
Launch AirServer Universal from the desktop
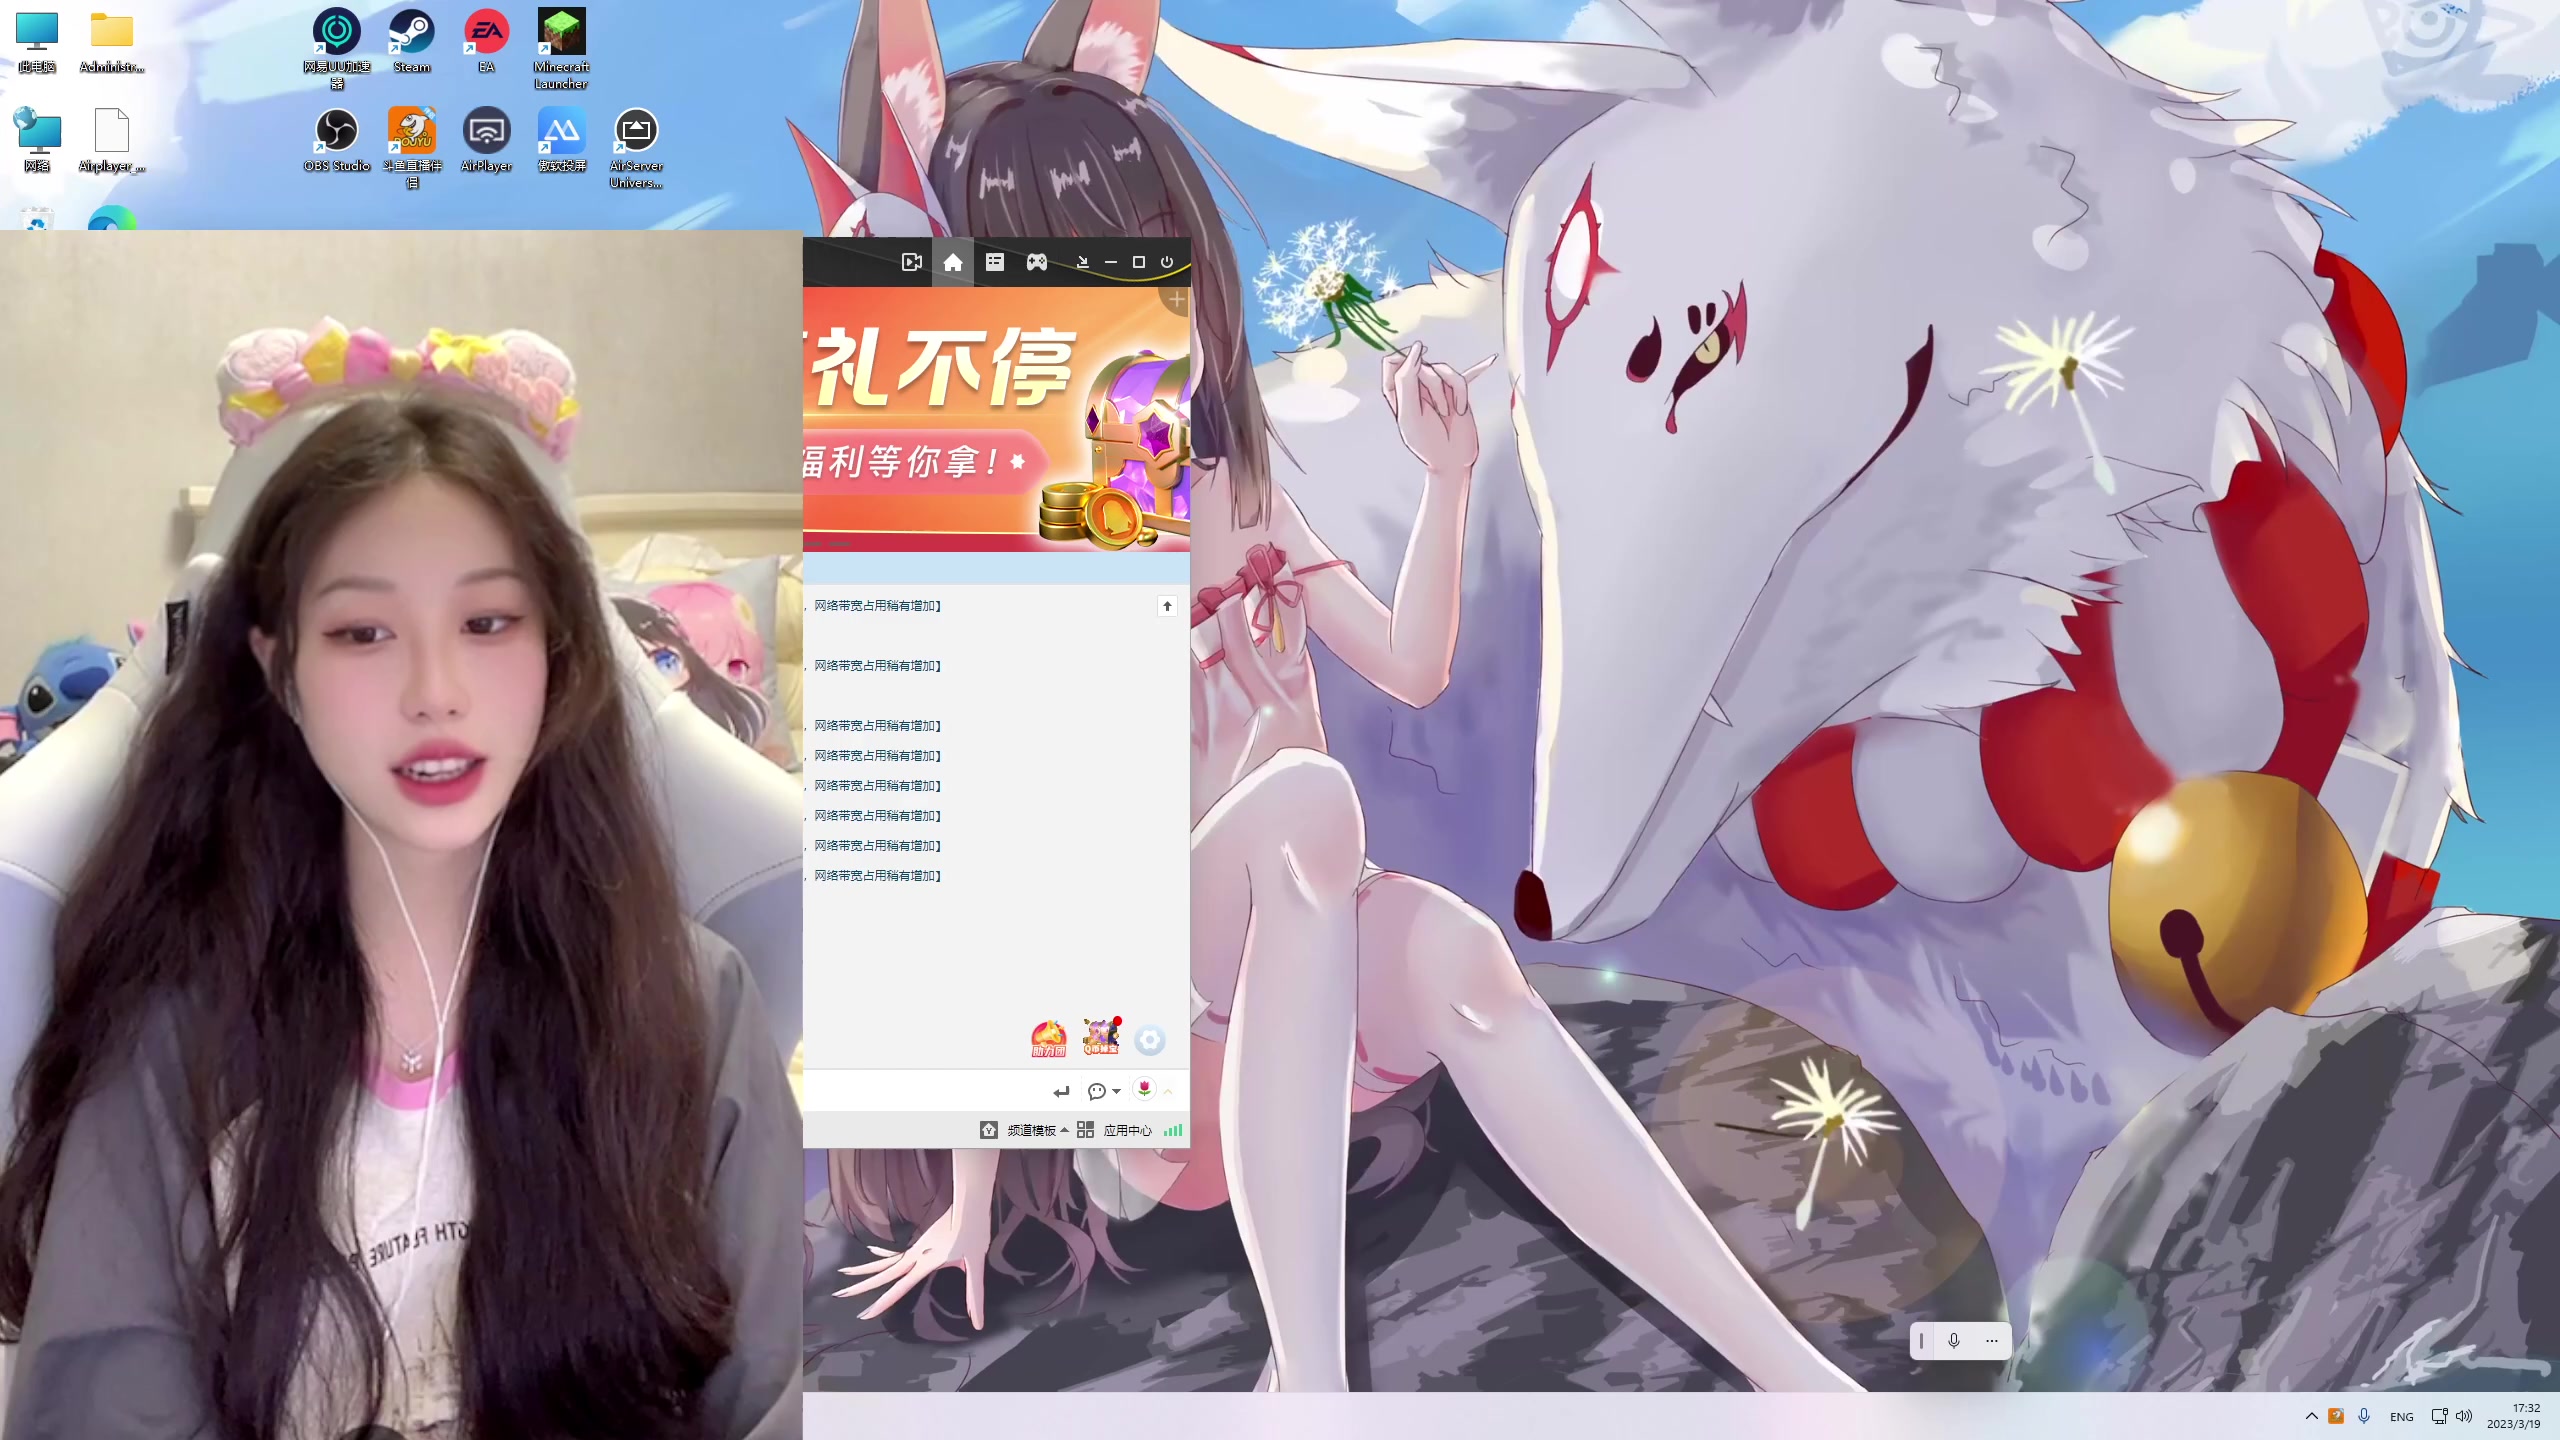[x=636, y=147]
